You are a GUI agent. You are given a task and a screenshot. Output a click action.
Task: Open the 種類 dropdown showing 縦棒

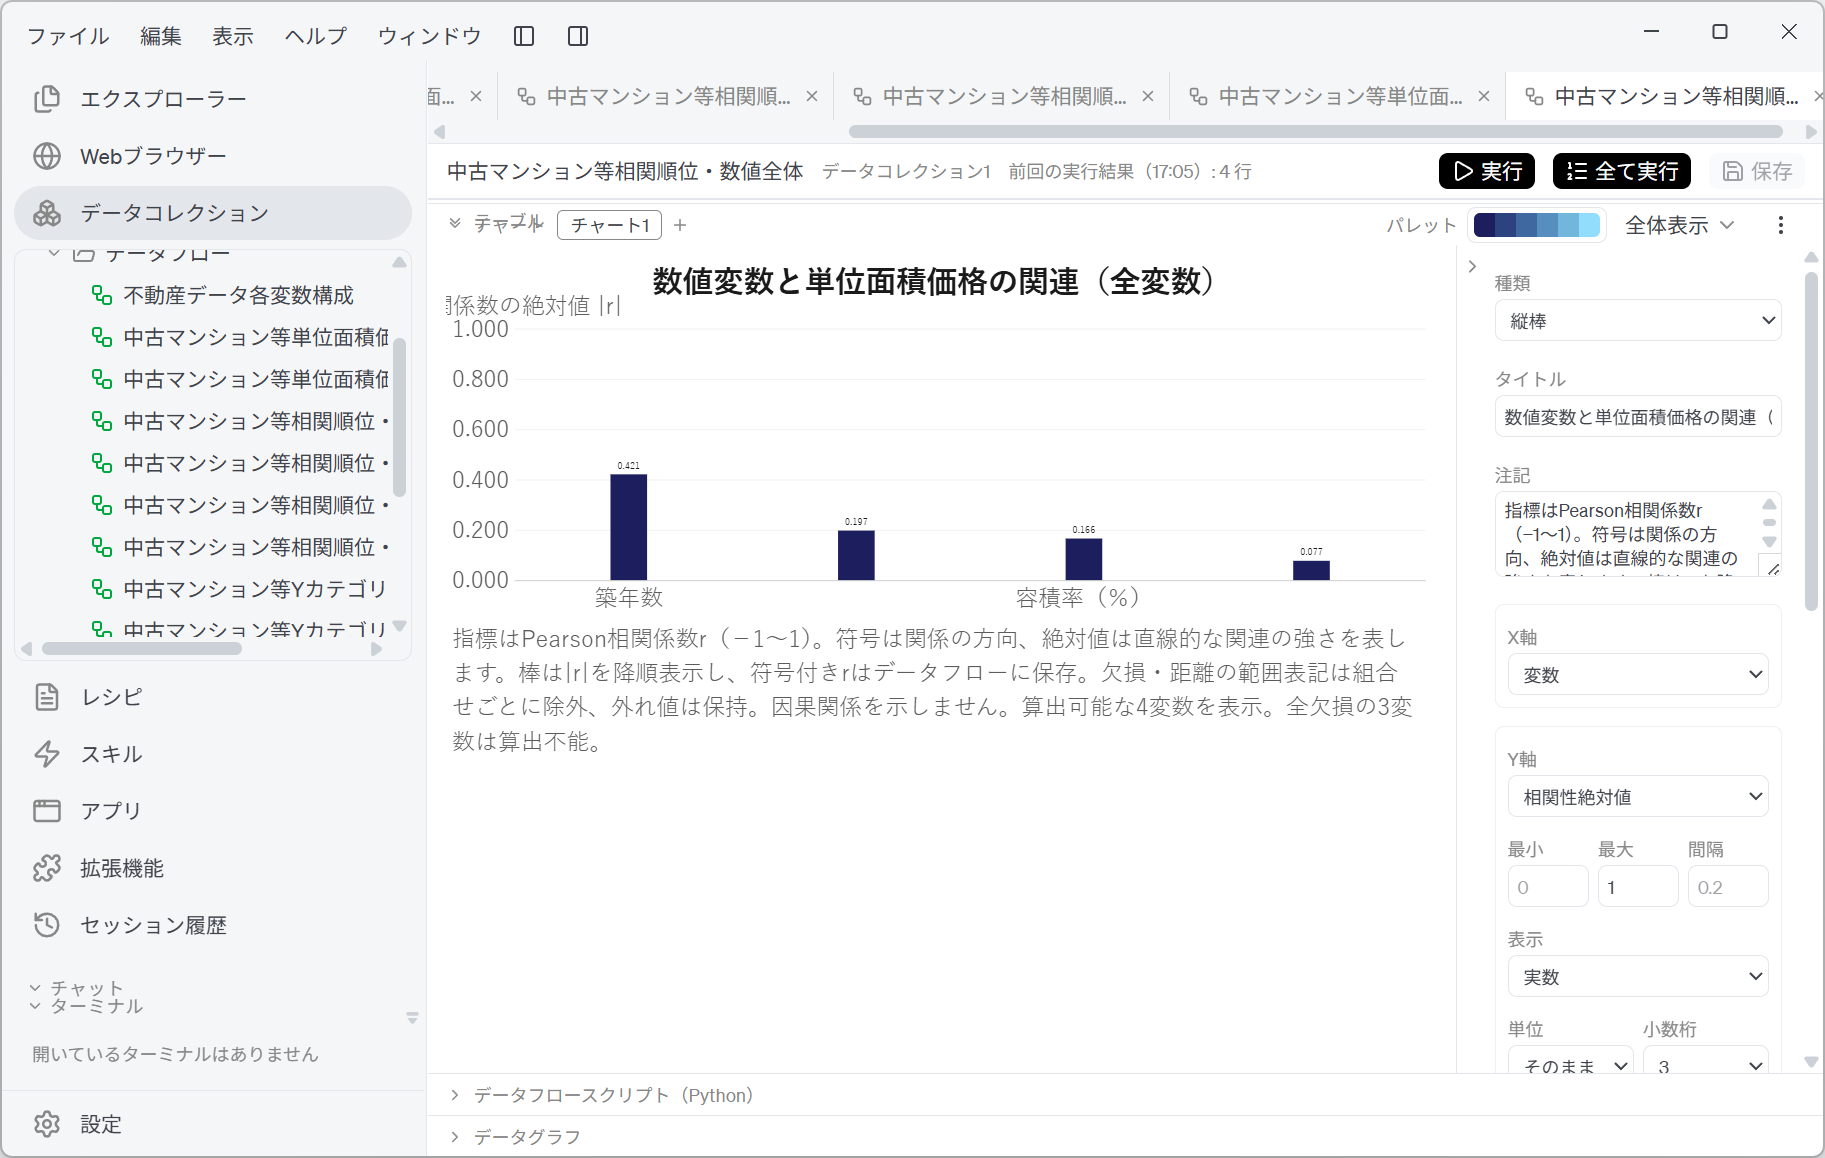point(1638,321)
